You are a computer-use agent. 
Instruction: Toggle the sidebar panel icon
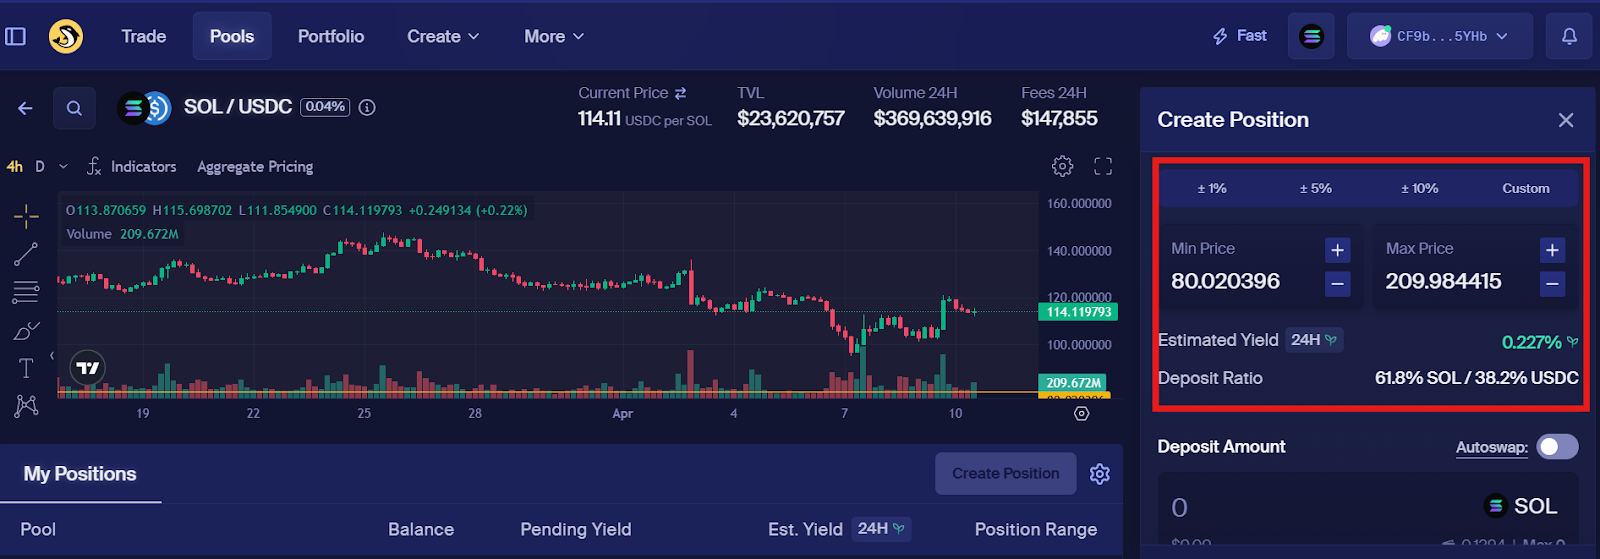(15, 36)
